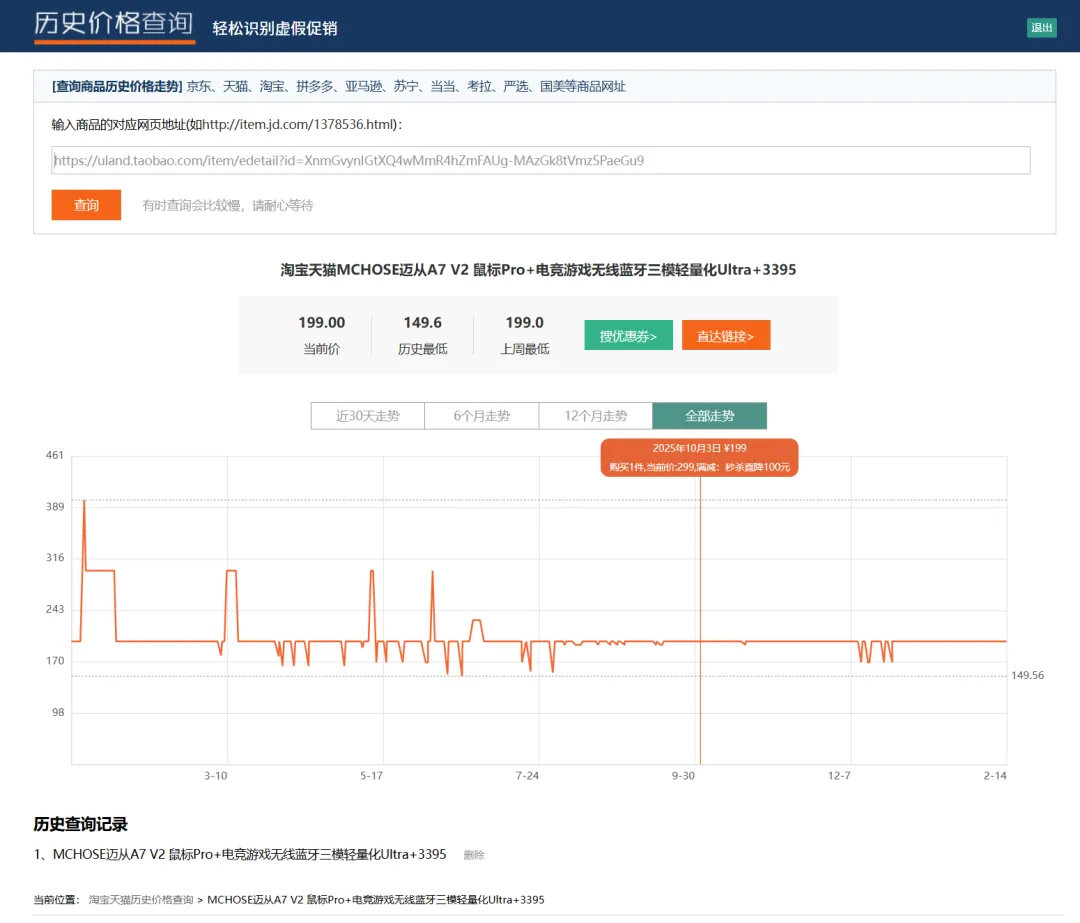Click the 199.0 上周最低 value
Screen dimensions: 1080x923
click(x=524, y=322)
